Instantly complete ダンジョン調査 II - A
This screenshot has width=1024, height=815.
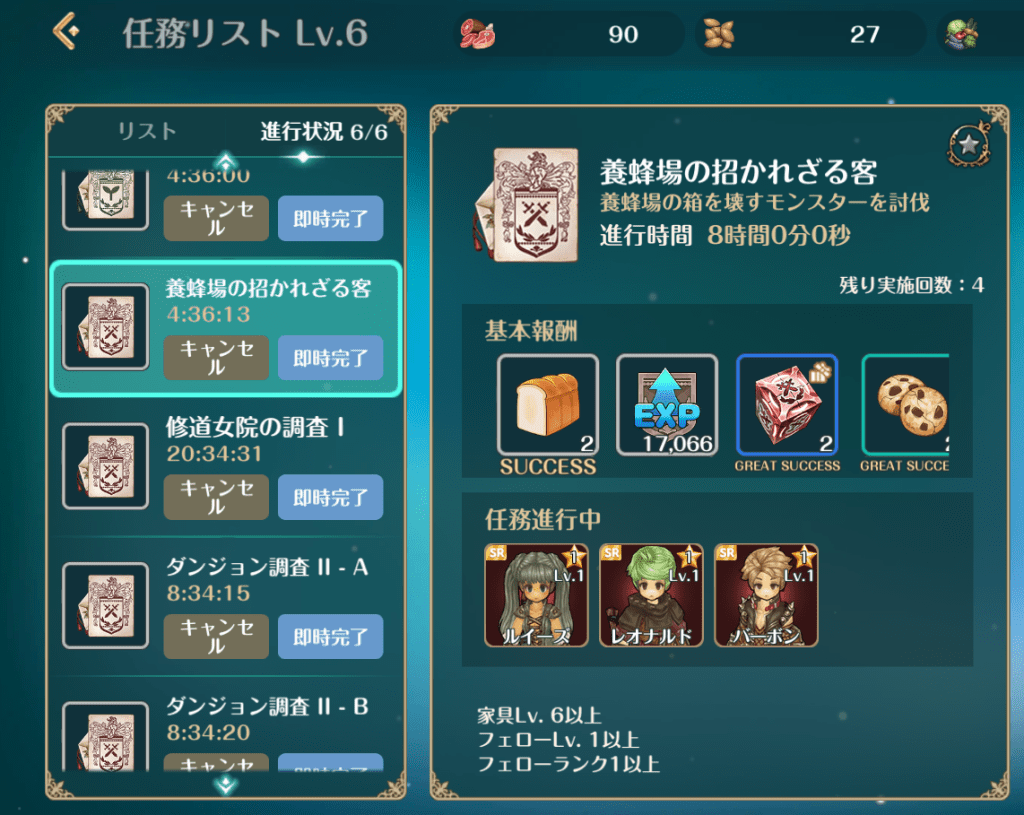click(330, 636)
